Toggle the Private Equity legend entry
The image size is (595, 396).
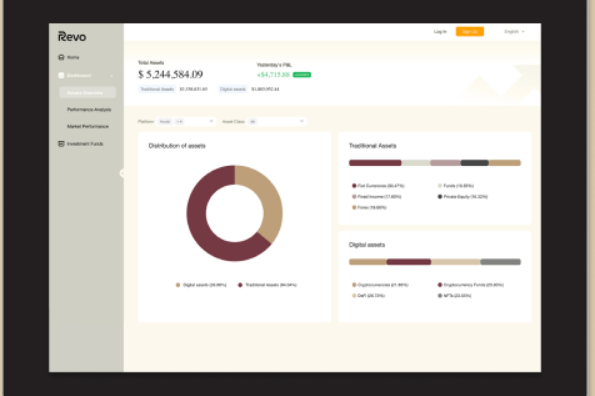pos(463,196)
